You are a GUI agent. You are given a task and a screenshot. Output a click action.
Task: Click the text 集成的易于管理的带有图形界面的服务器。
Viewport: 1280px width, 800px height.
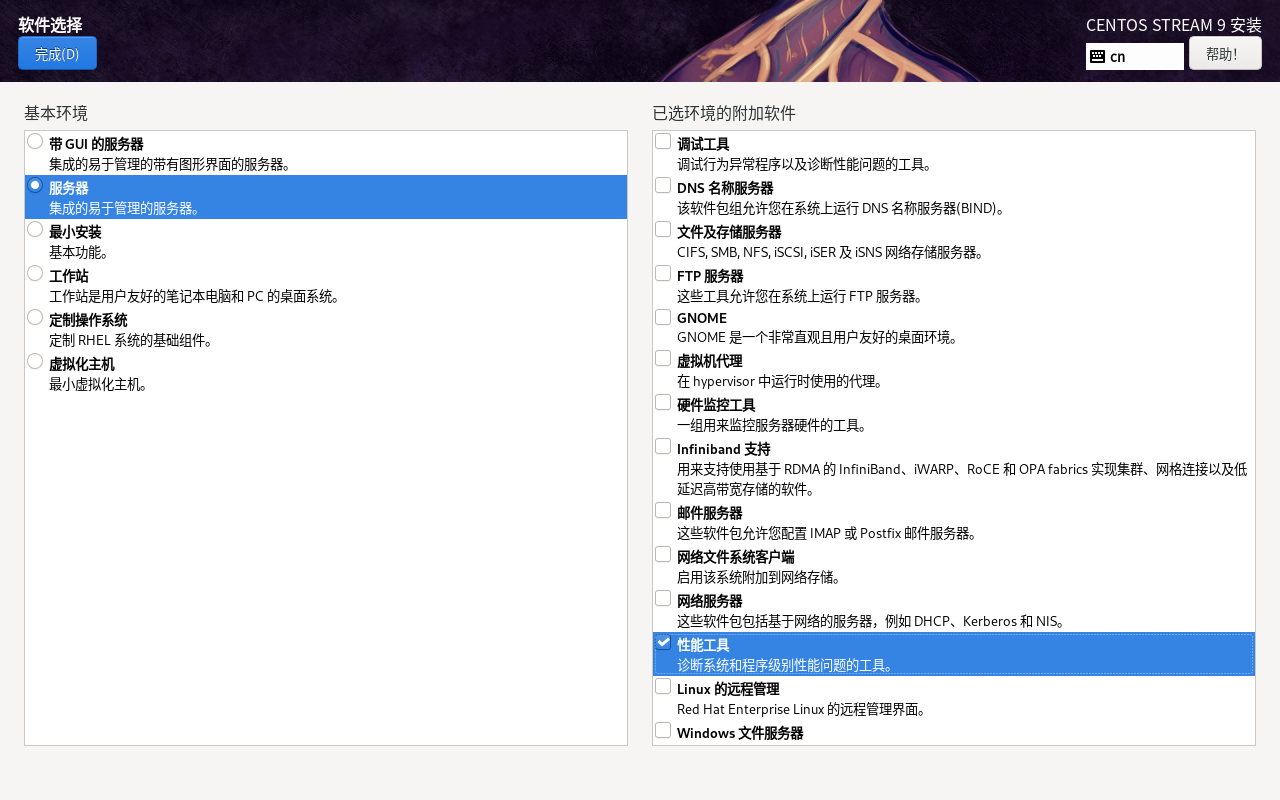tap(170, 164)
